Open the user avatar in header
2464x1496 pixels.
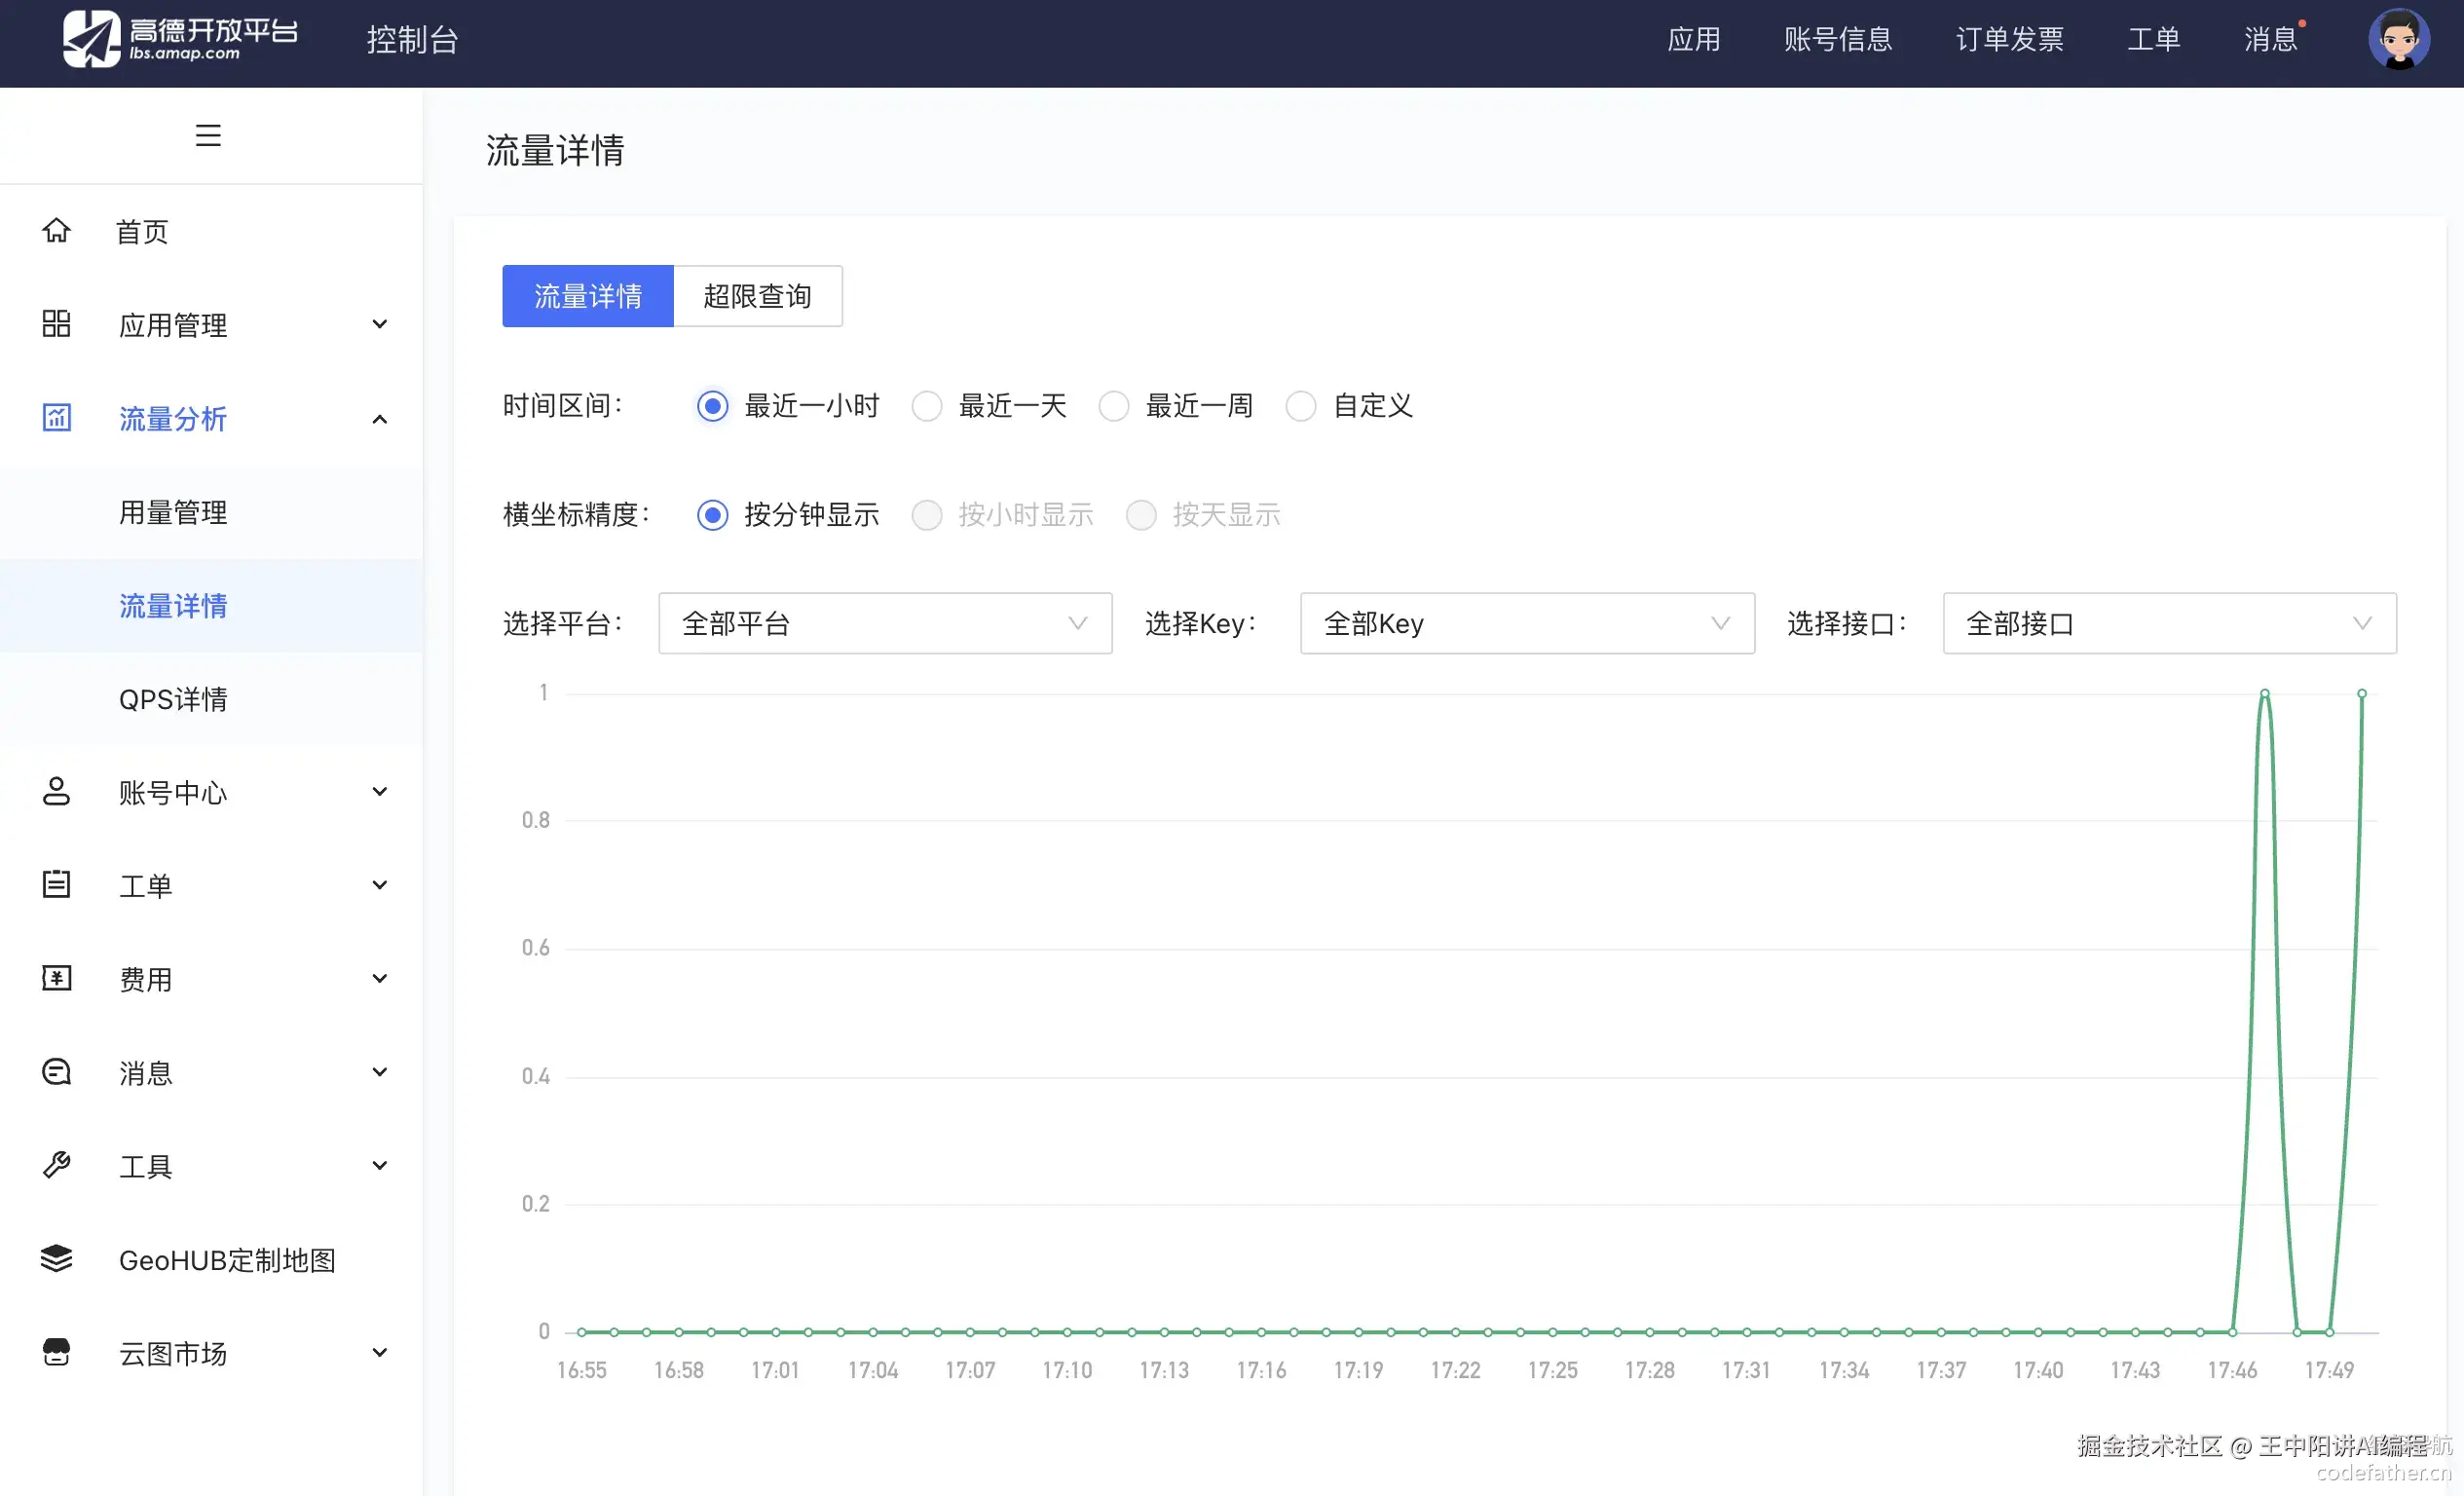[x=2398, y=40]
